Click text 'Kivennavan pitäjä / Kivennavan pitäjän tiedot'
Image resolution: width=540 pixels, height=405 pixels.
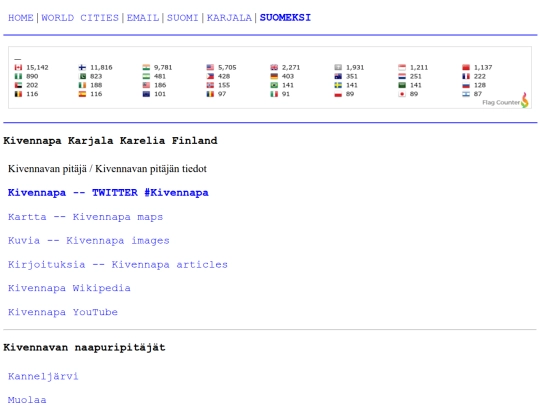point(107,169)
